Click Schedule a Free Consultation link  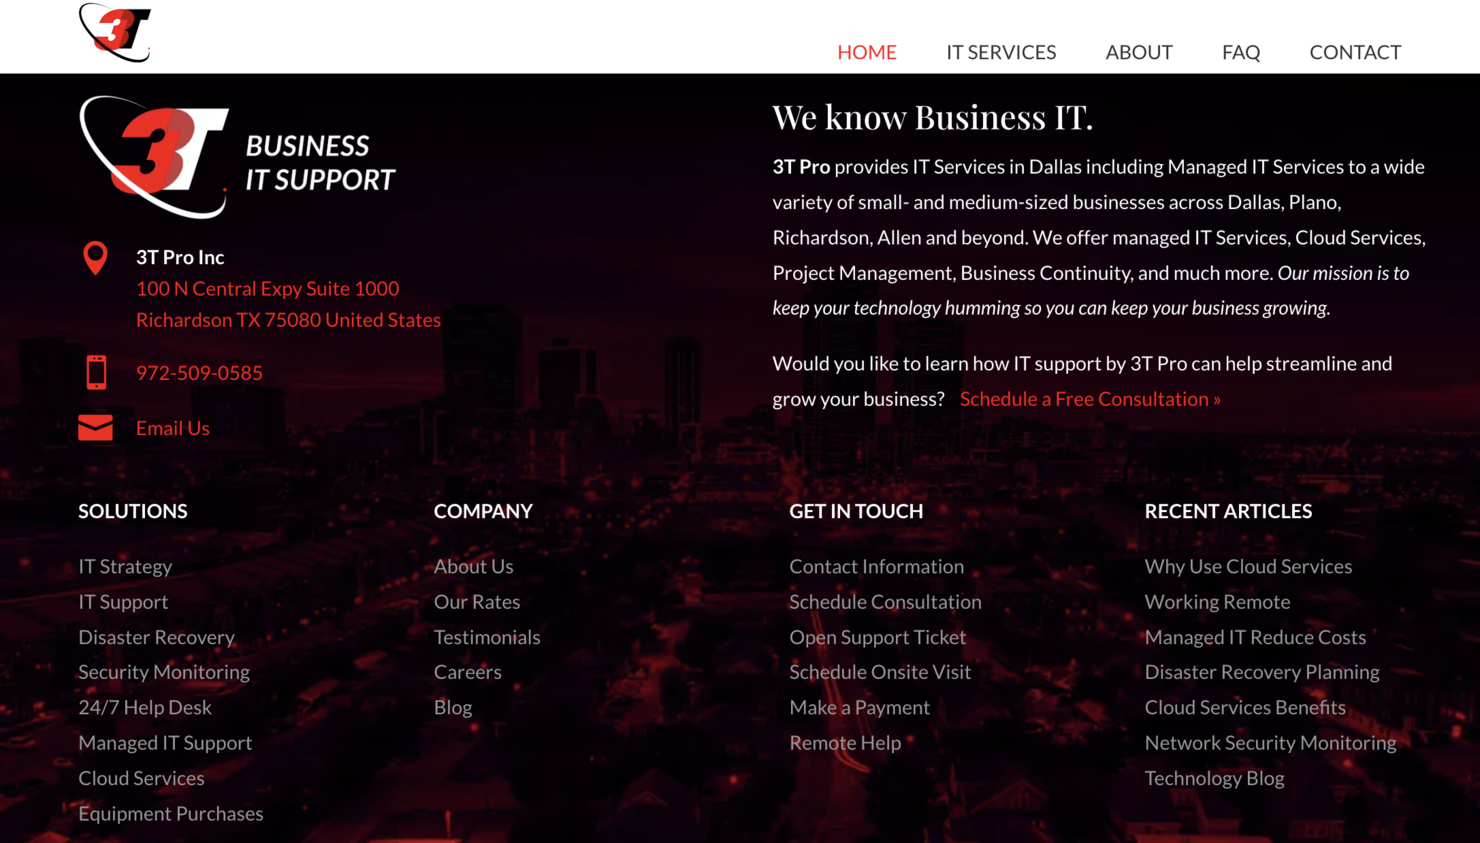(x=1089, y=398)
